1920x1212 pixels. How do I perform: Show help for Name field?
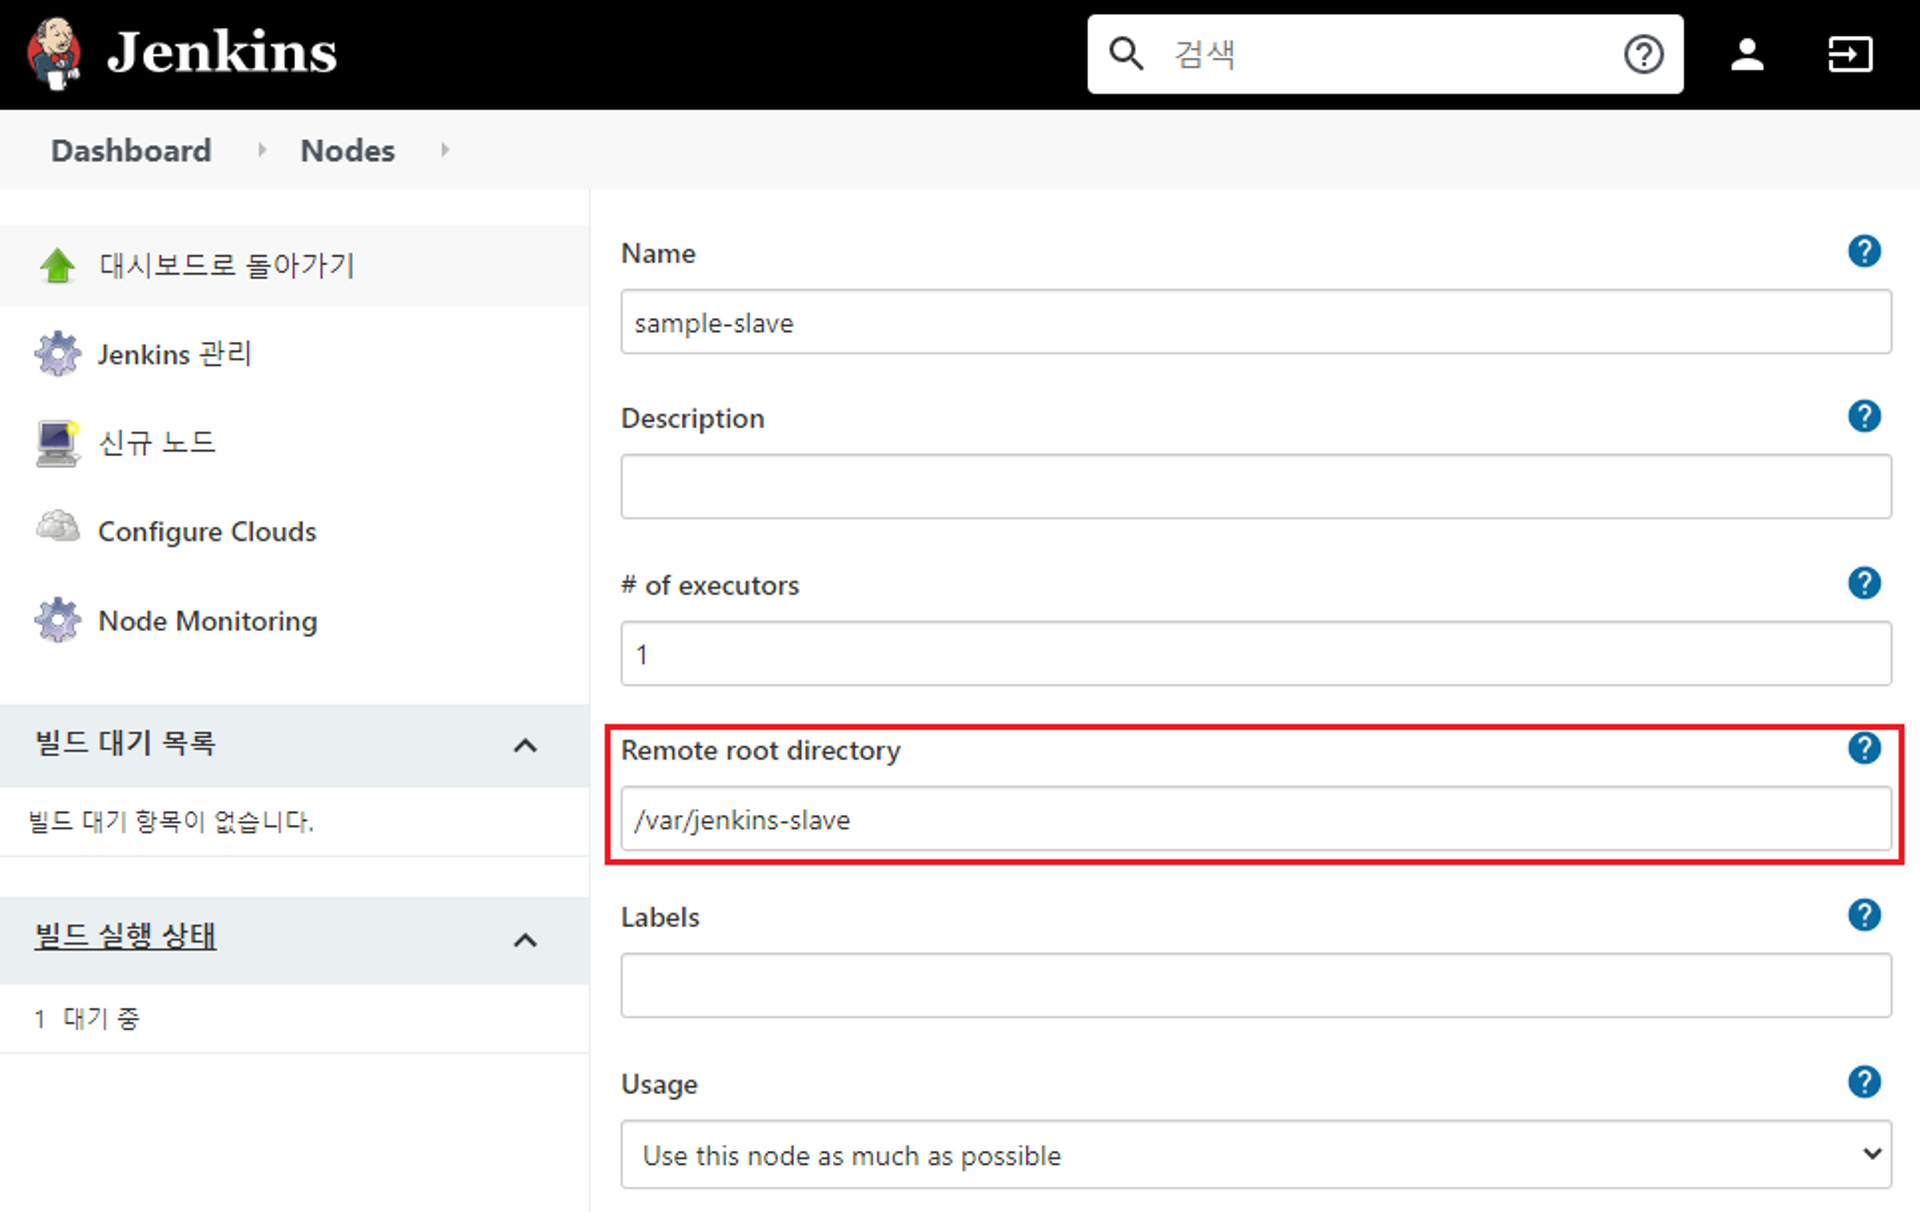(x=1864, y=250)
